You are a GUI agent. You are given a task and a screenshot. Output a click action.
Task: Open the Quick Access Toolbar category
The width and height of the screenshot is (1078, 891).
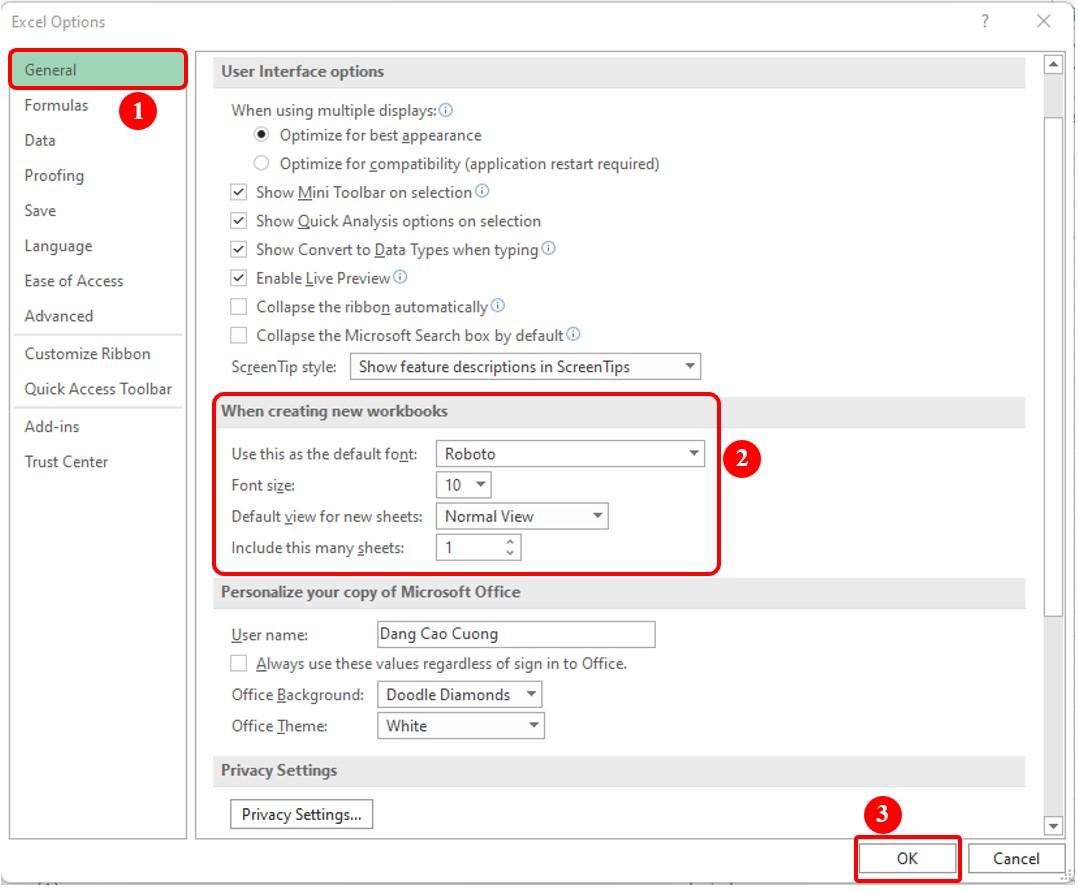(x=98, y=388)
